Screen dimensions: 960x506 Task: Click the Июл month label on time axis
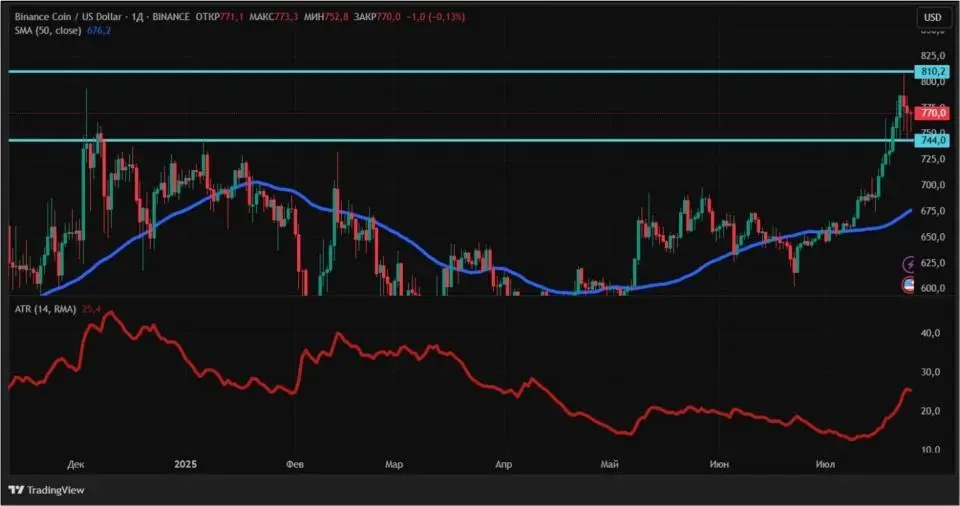point(825,464)
